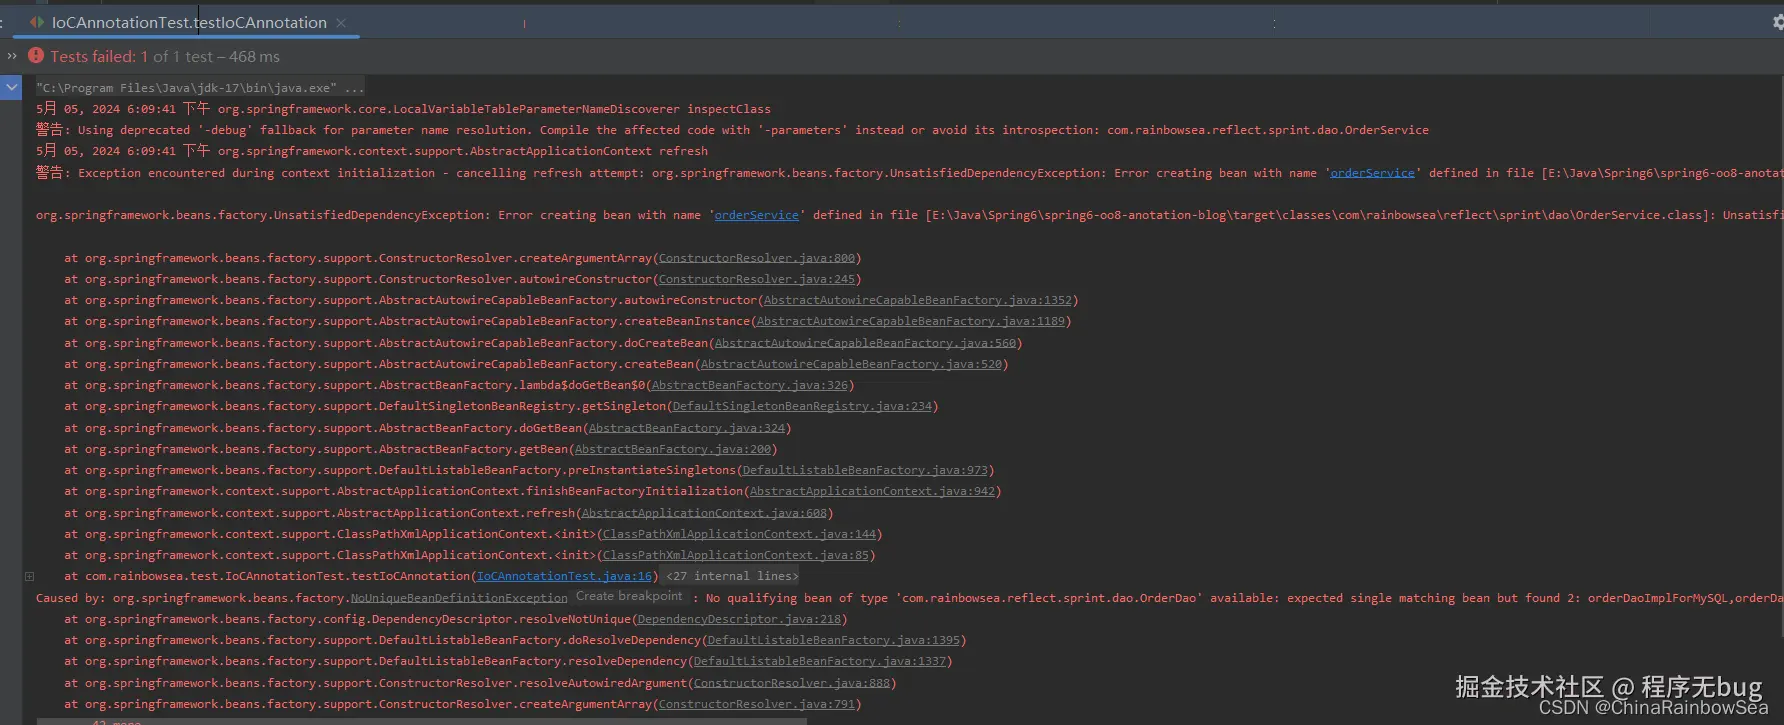Jump to IoCAnnotationTest.java:16 source
Screen dimensions: 1784x725
coord(564,576)
